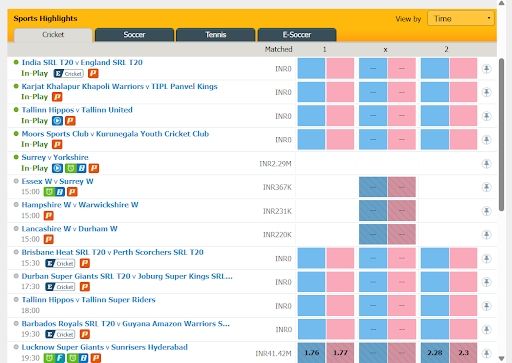Screen dimensions: 512x363
Task: Open India SRL T20 v England SRL T20 match
Action: [82, 62]
